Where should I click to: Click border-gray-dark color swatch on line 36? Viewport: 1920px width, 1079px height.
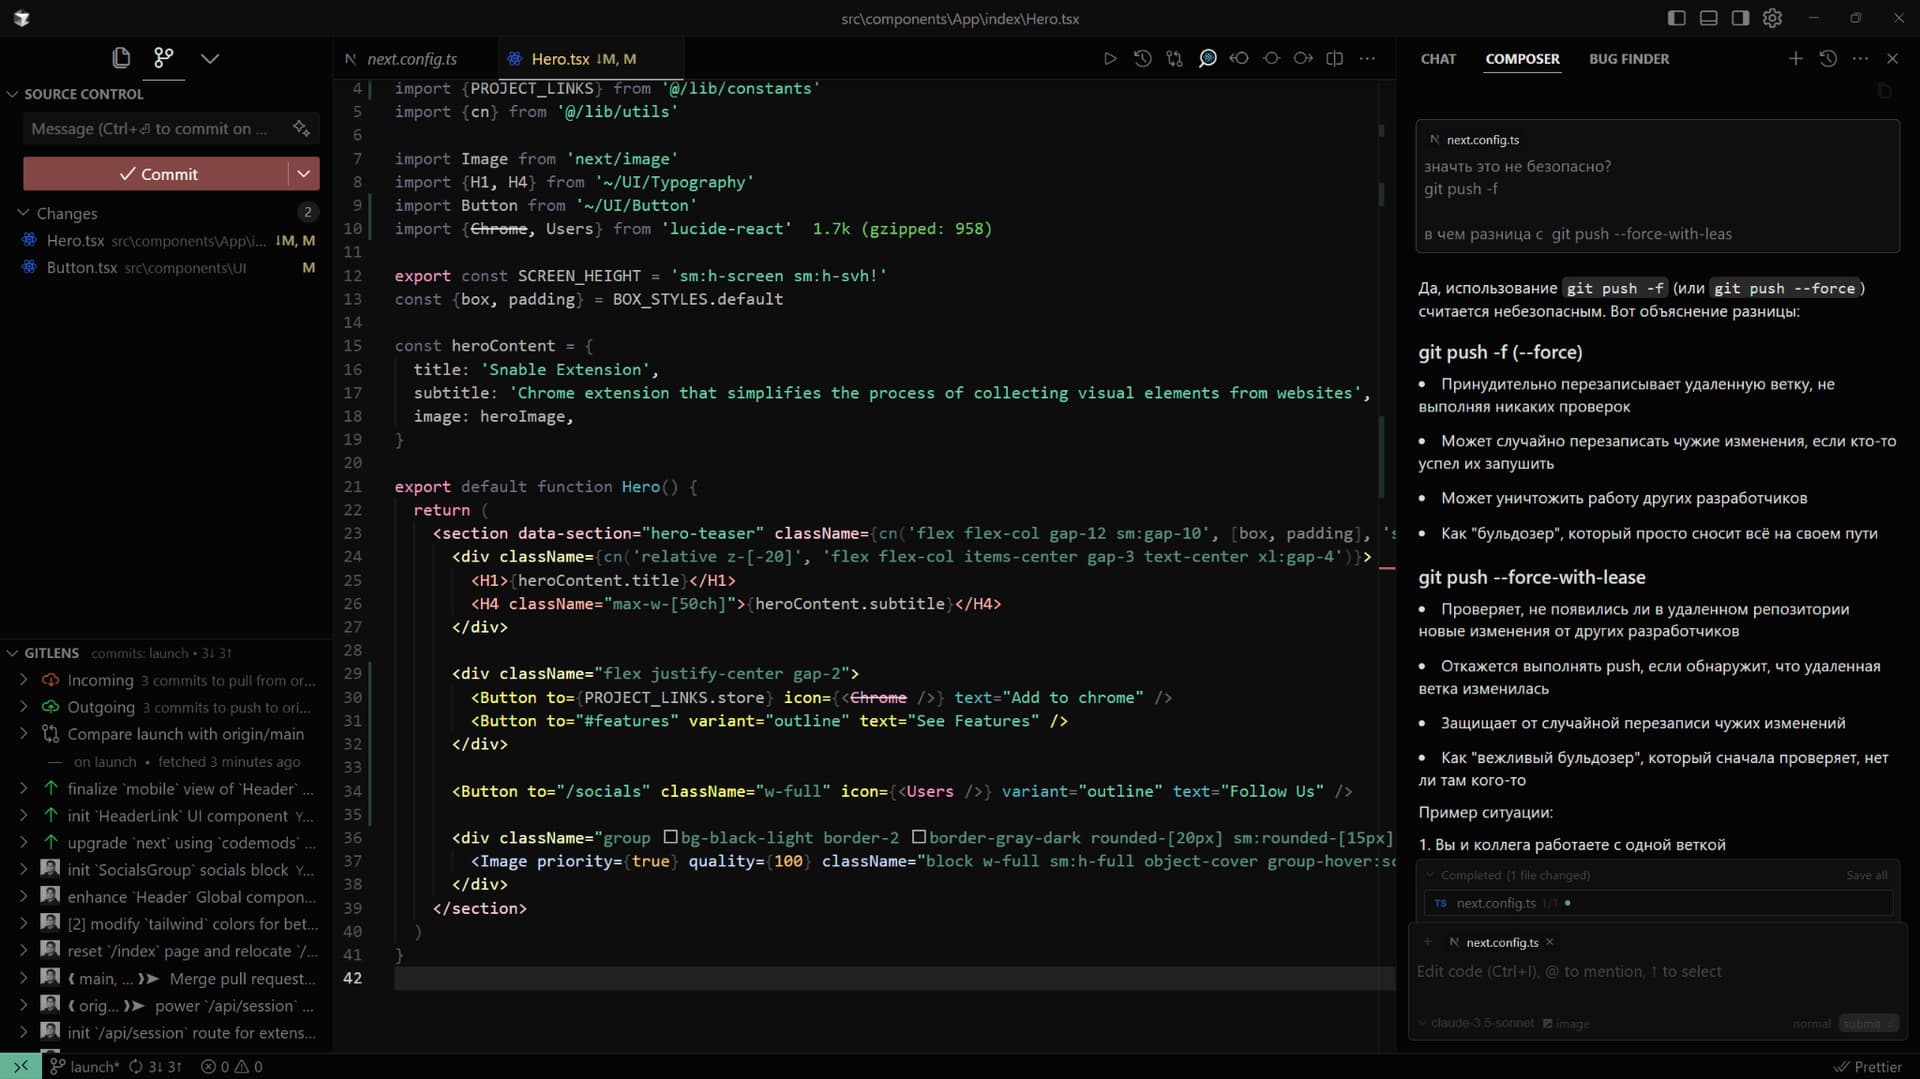[919, 837]
